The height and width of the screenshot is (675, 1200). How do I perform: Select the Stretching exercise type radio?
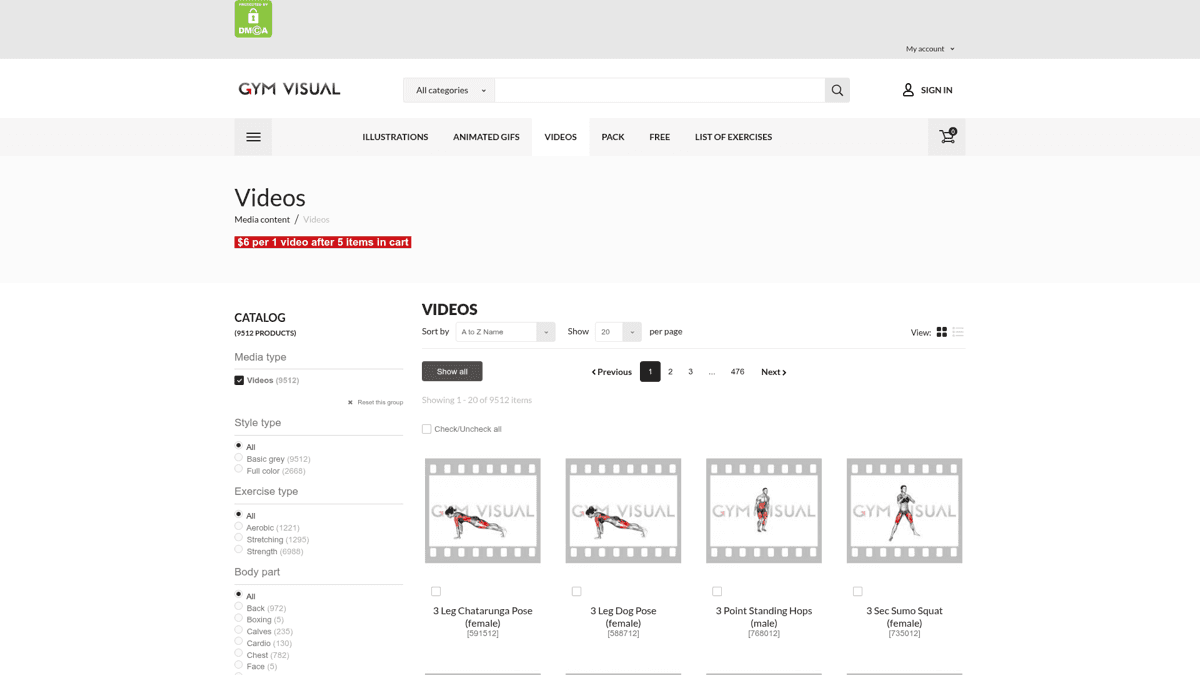tap(238, 538)
